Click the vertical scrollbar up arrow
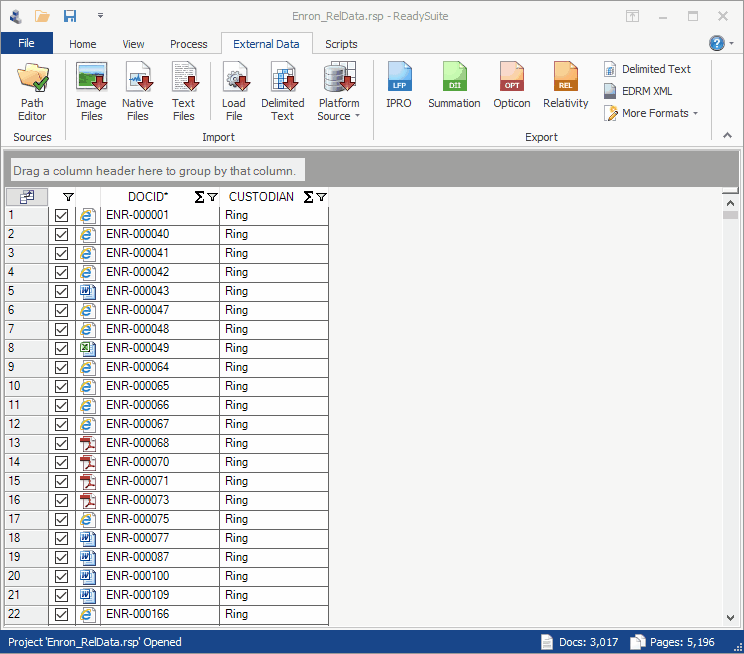The width and height of the screenshot is (744, 654). click(x=730, y=203)
